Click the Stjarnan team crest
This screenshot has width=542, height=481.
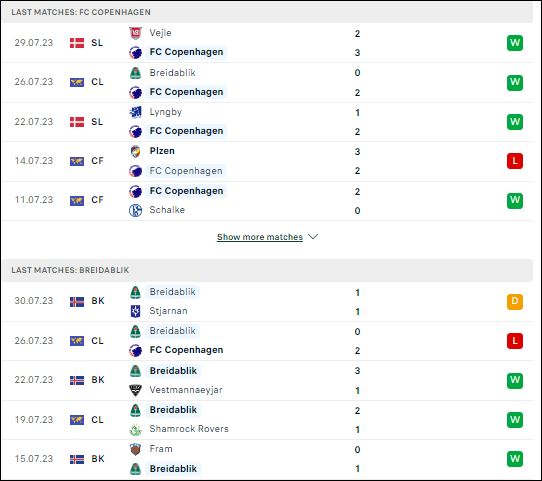(136, 311)
